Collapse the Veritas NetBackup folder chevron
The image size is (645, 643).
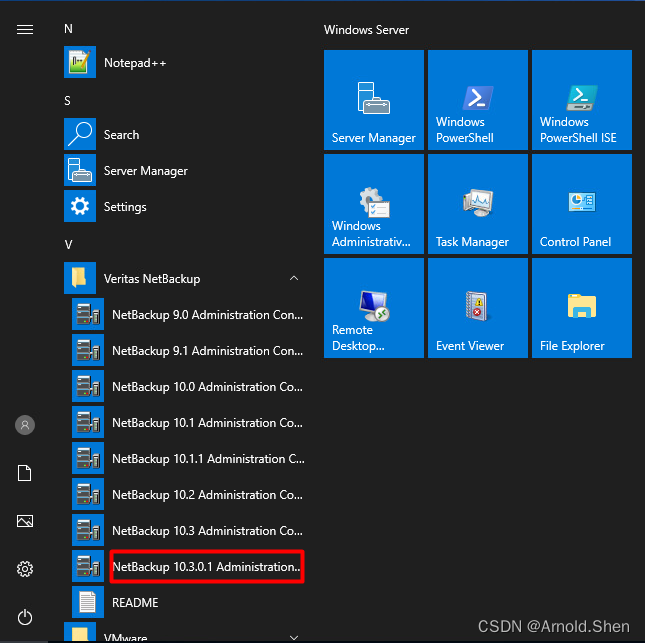click(x=294, y=278)
